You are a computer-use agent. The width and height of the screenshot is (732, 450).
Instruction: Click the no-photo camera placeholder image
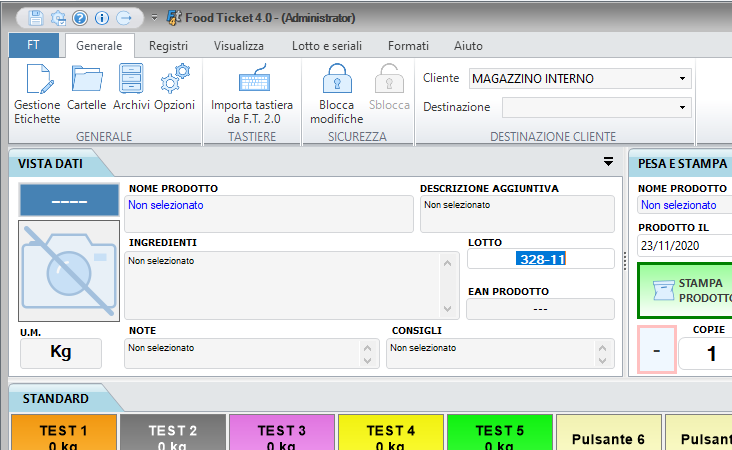coord(69,271)
